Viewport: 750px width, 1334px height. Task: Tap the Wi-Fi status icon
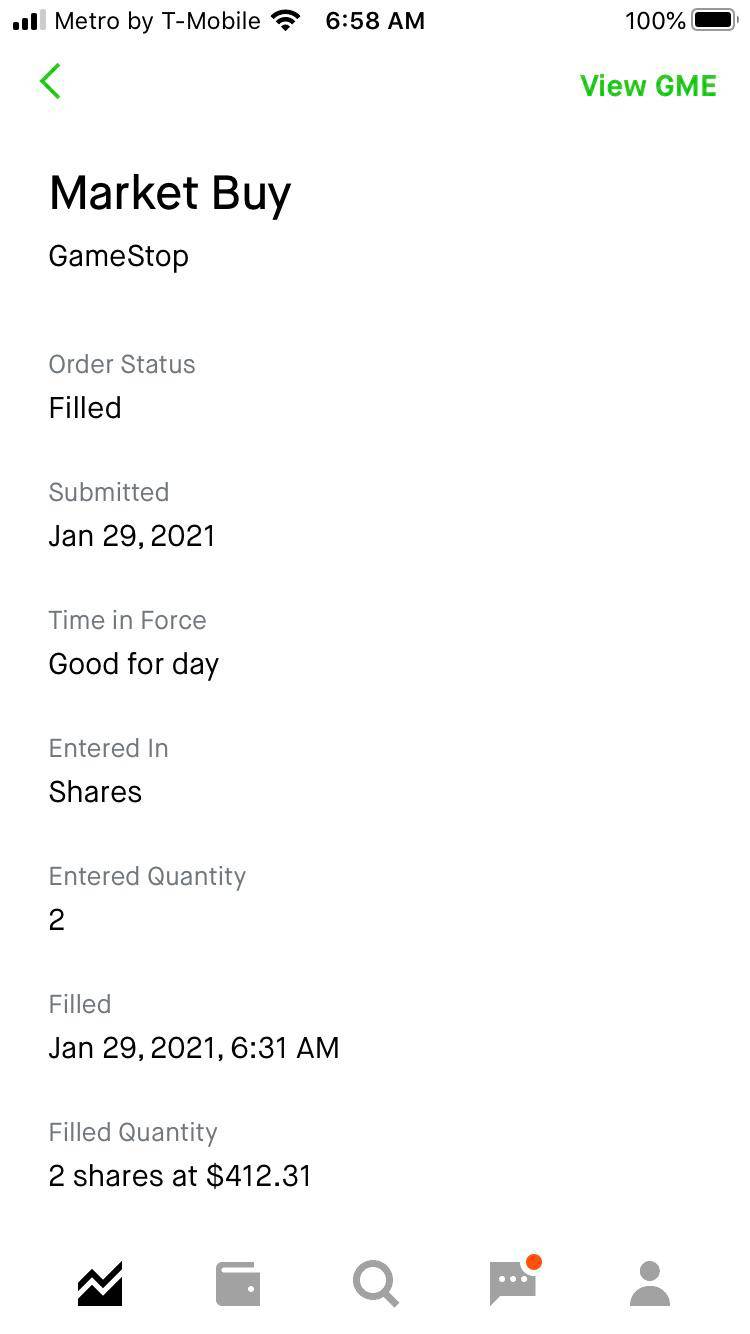pyautogui.click(x=286, y=21)
